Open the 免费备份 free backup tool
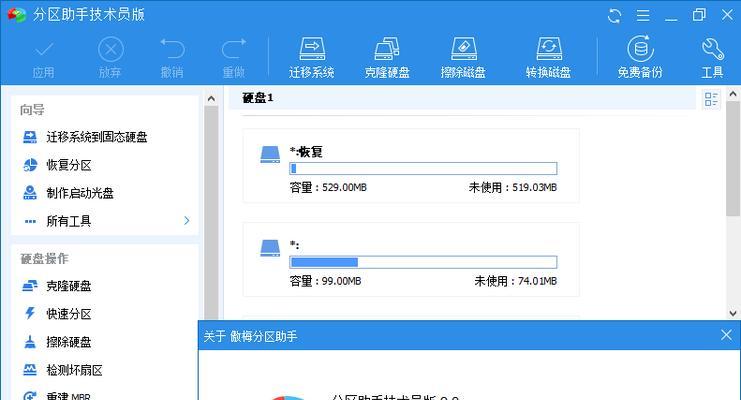The image size is (741, 400). (x=640, y=58)
